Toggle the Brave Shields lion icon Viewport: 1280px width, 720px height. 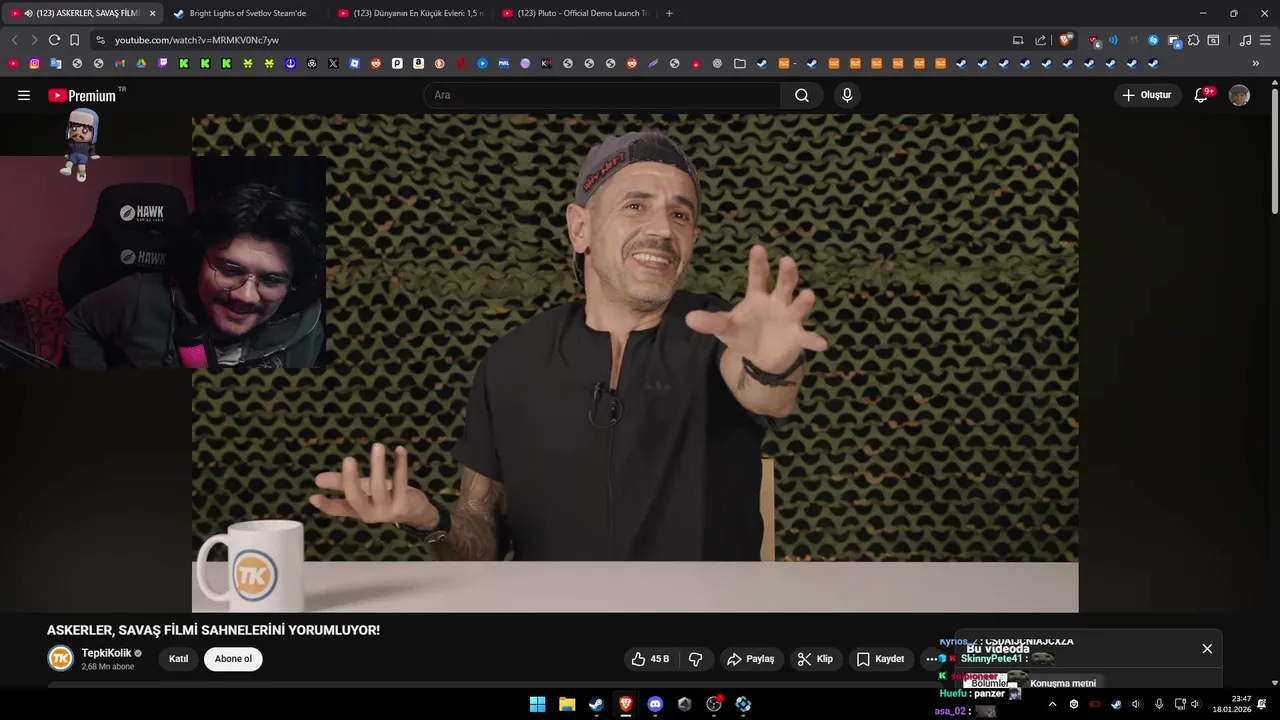point(1065,40)
